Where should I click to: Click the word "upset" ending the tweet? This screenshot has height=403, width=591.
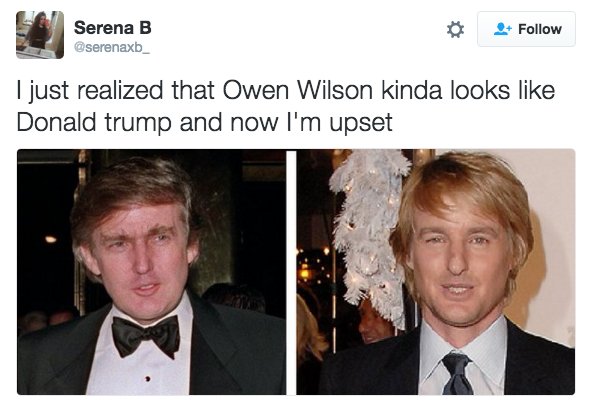(x=361, y=123)
